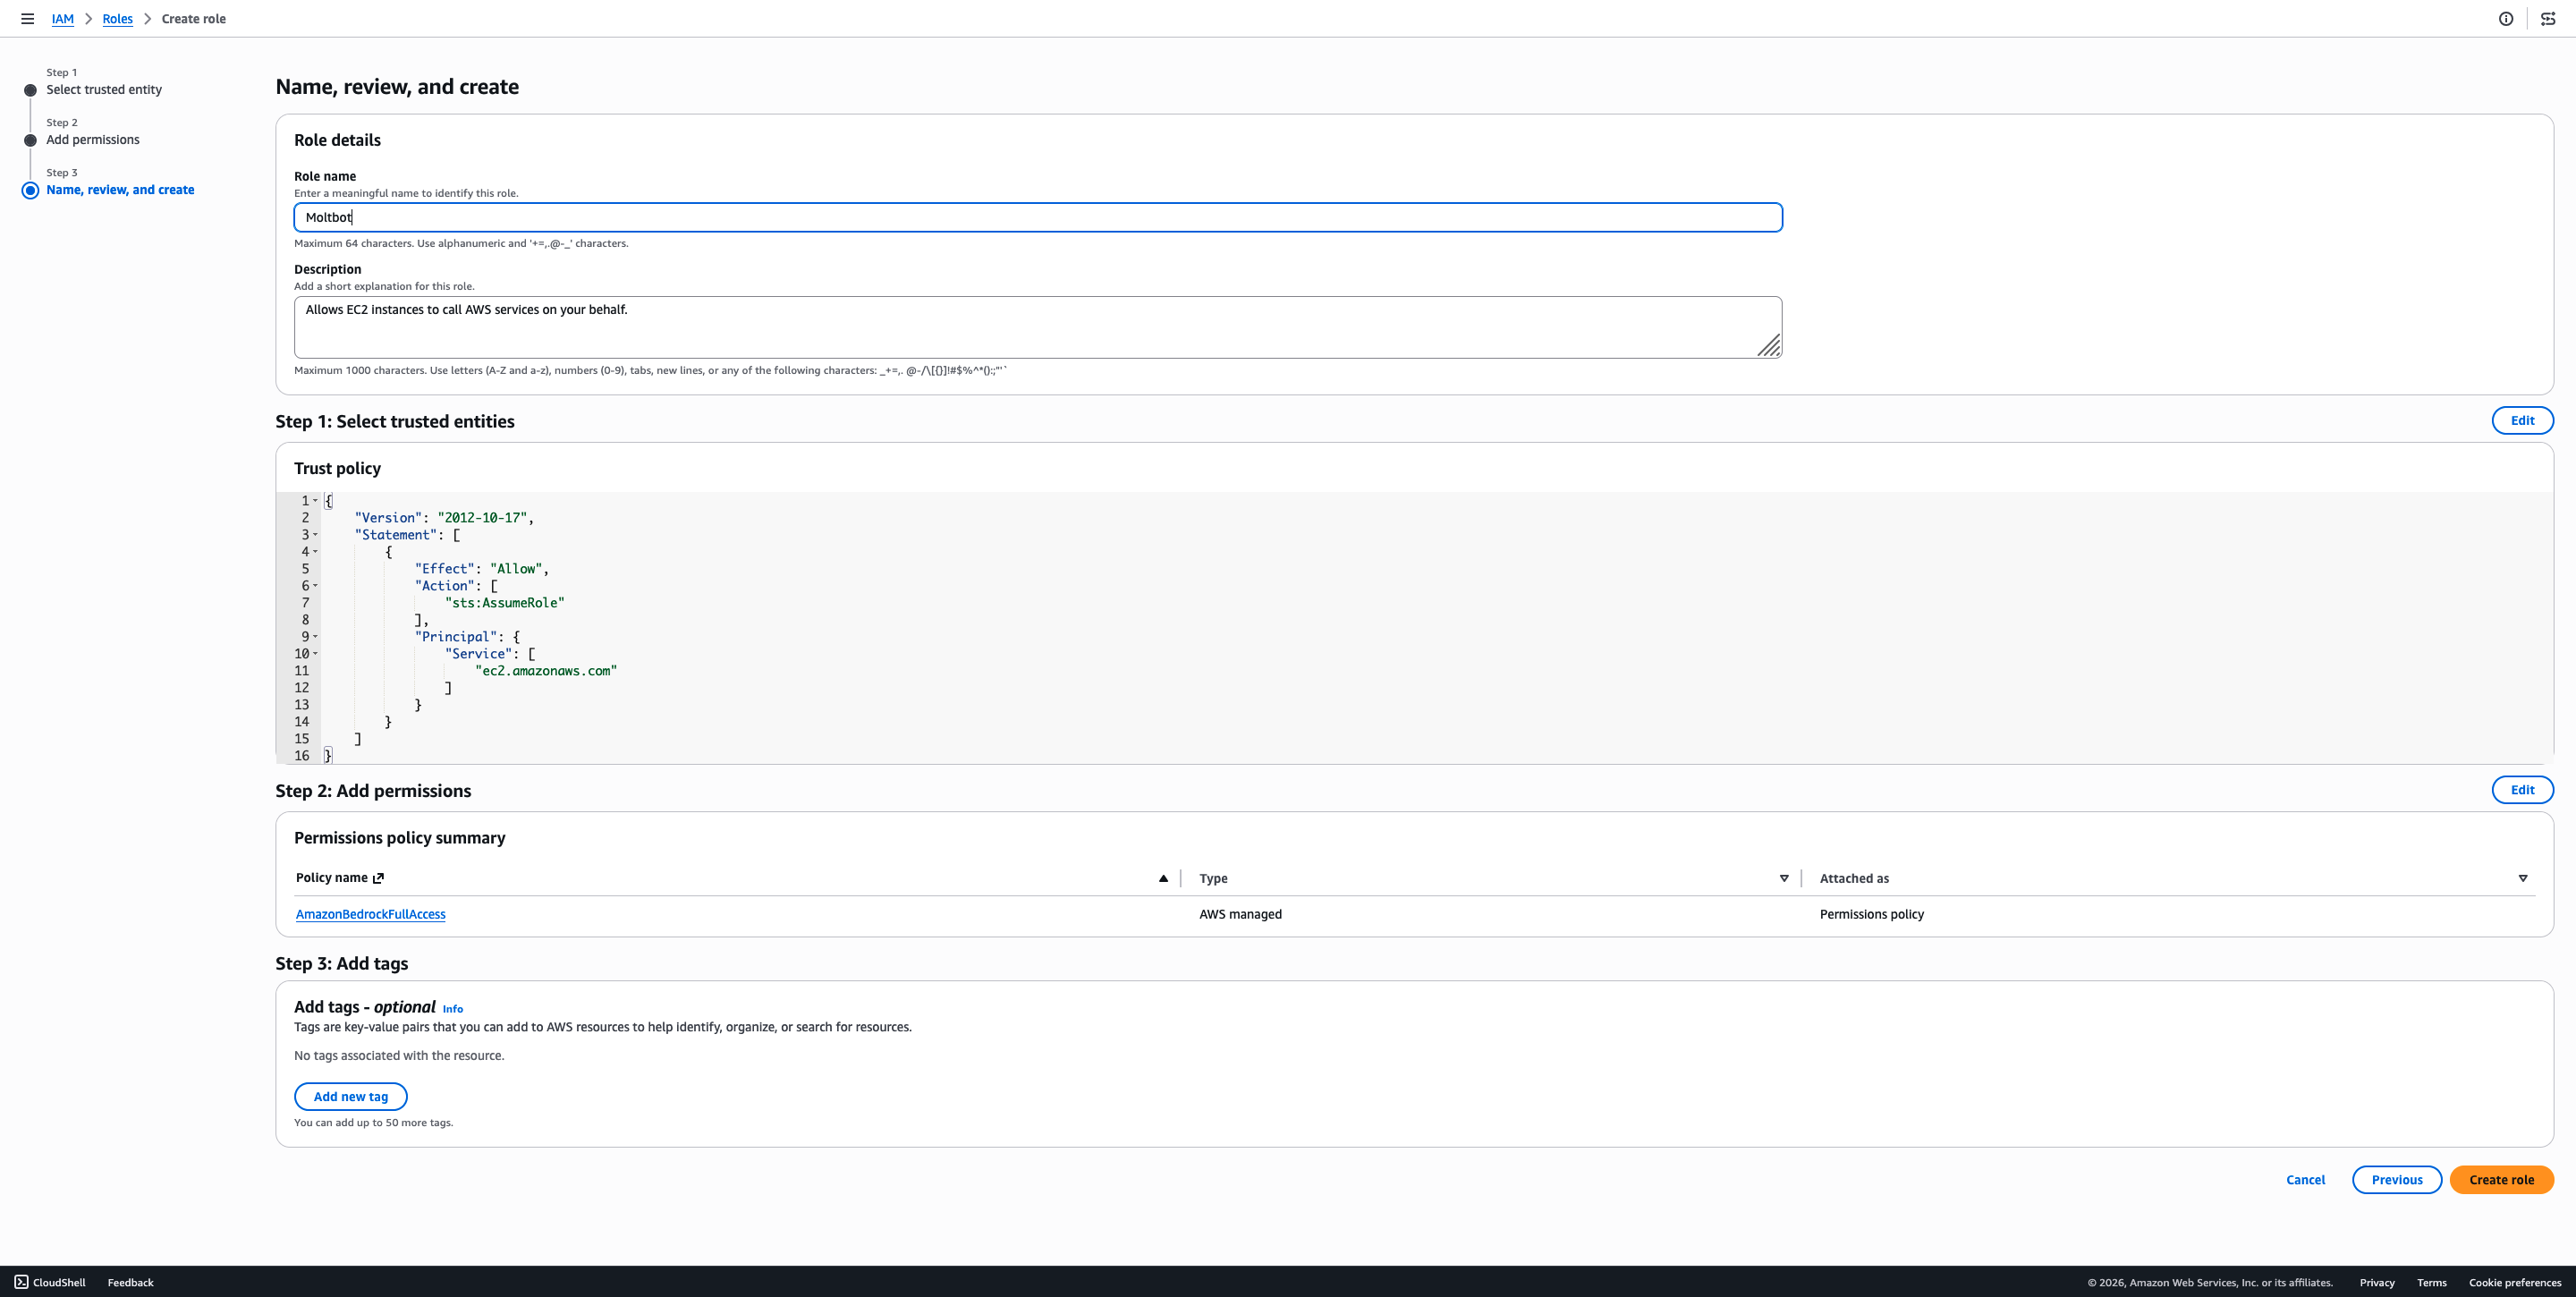
Task: Navigate to IAM breadcrumb
Action: [x=62, y=19]
